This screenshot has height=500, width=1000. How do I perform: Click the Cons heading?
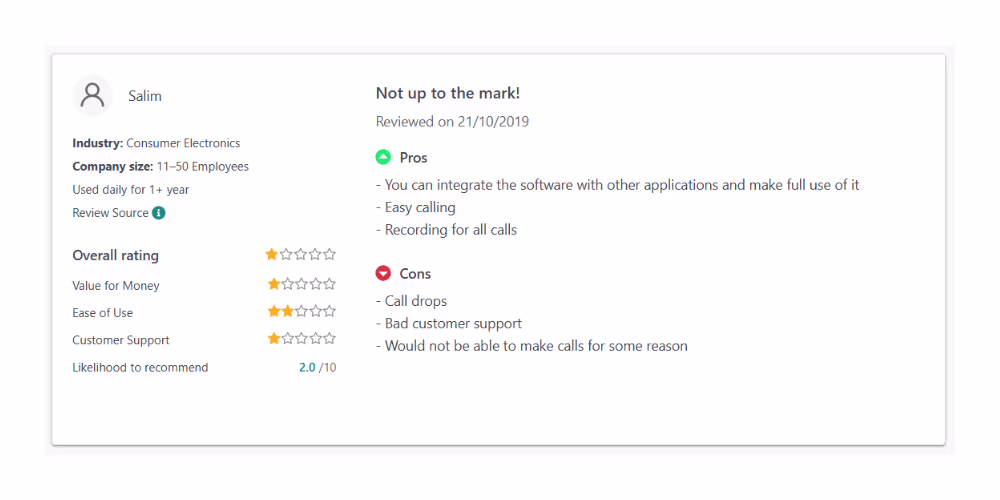(x=415, y=273)
